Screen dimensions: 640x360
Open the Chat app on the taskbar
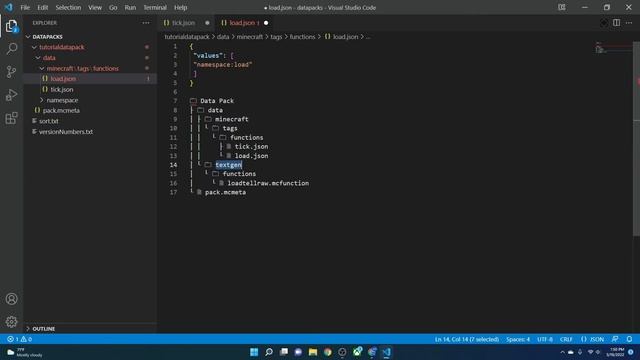click(298, 352)
